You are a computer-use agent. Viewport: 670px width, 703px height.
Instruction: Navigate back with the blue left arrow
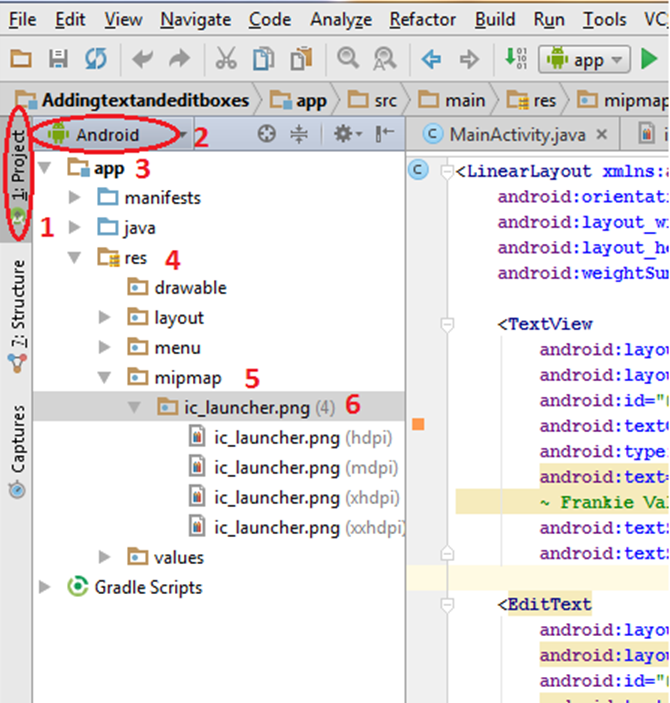431,59
